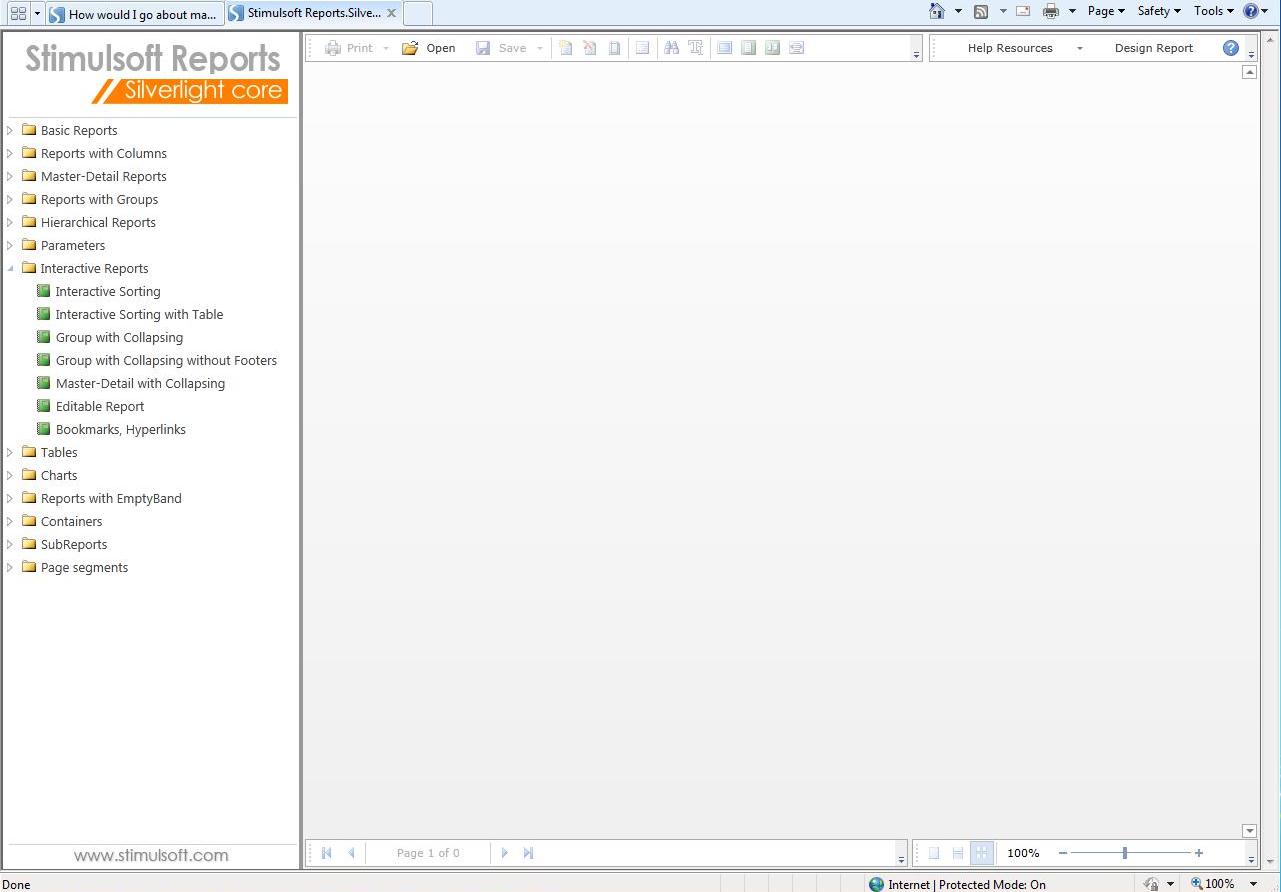
Task: Click the Find binoculars icon
Action: pyautogui.click(x=671, y=48)
